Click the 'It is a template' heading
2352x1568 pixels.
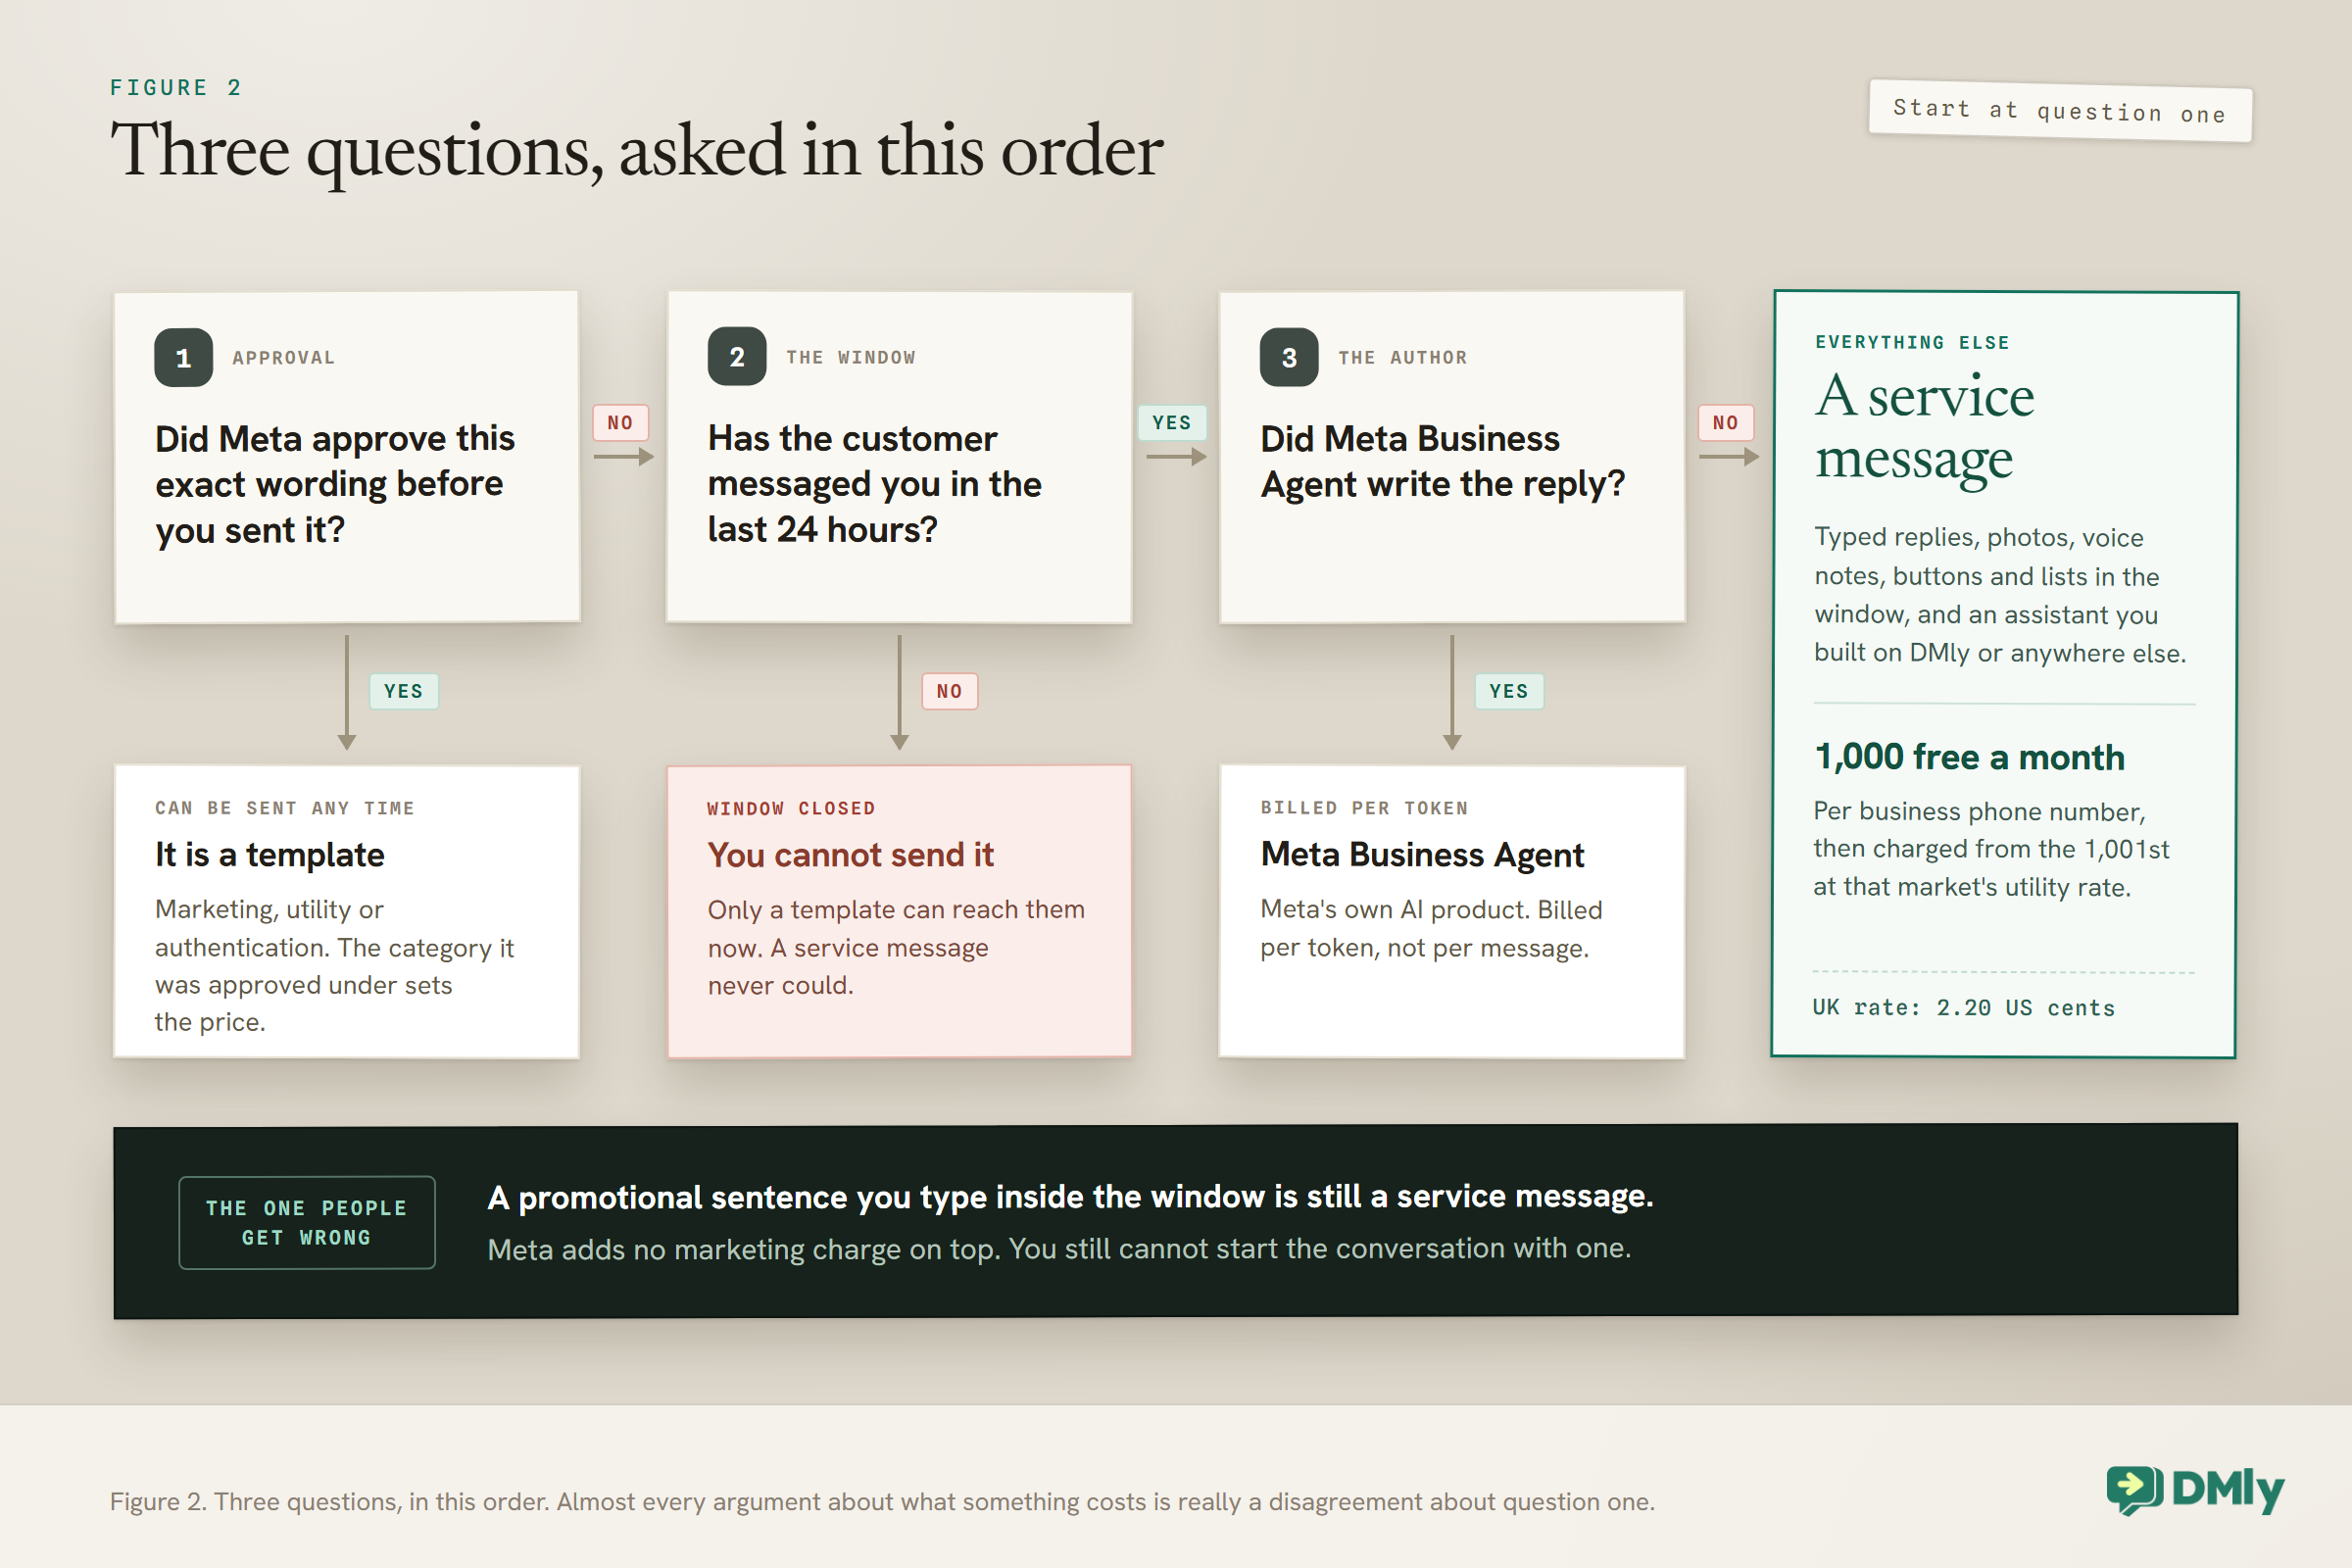coord(269,855)
